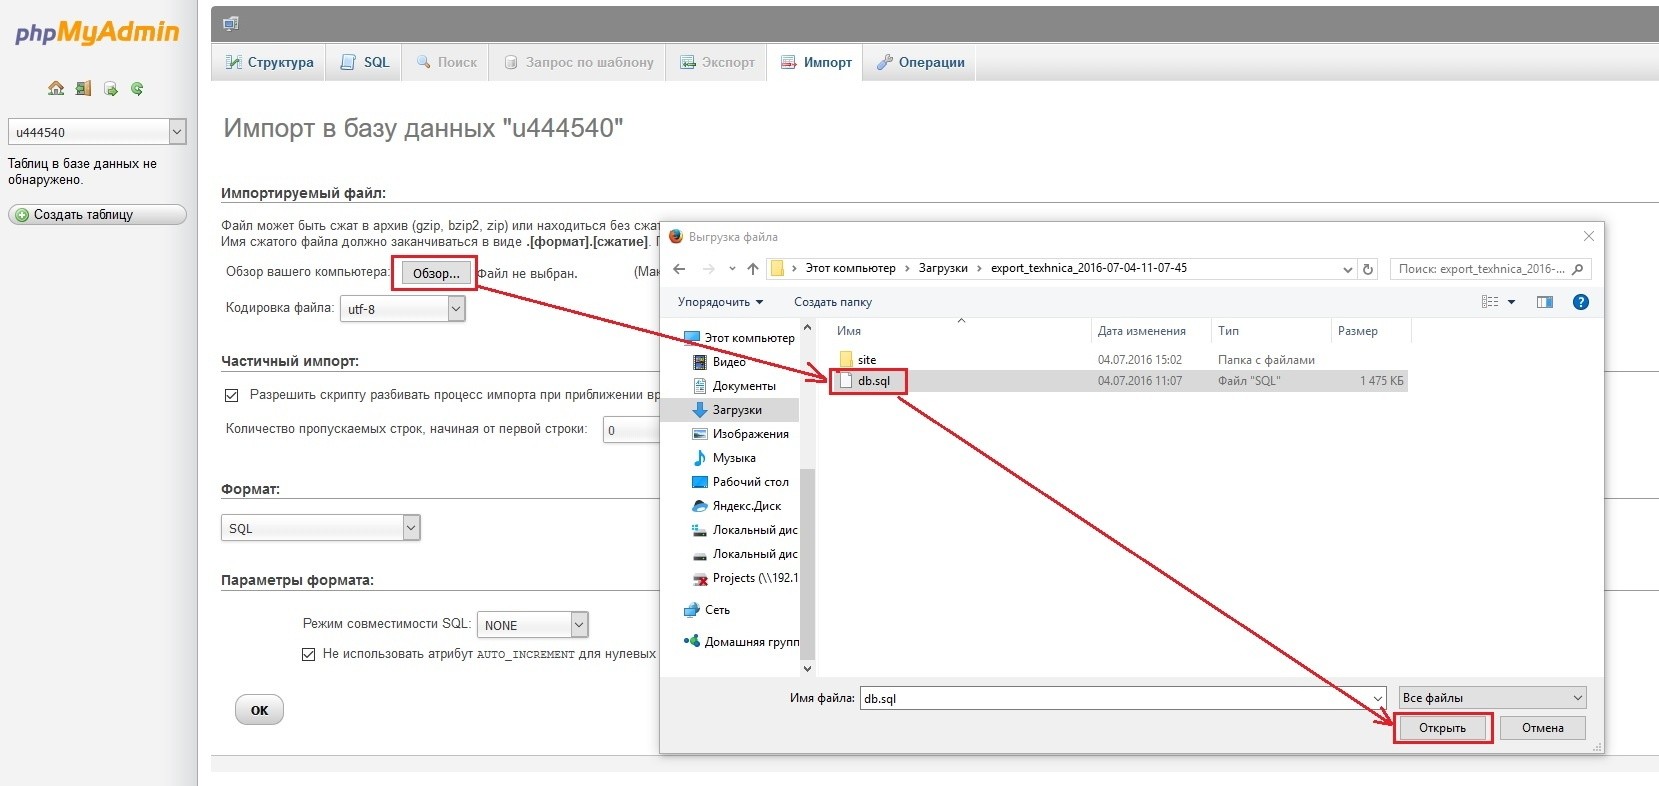The width and height of the screenshot is (1659, 786).
Task: Click the server icon in the gray breadcrumb bar
Action: pos(231,24)
